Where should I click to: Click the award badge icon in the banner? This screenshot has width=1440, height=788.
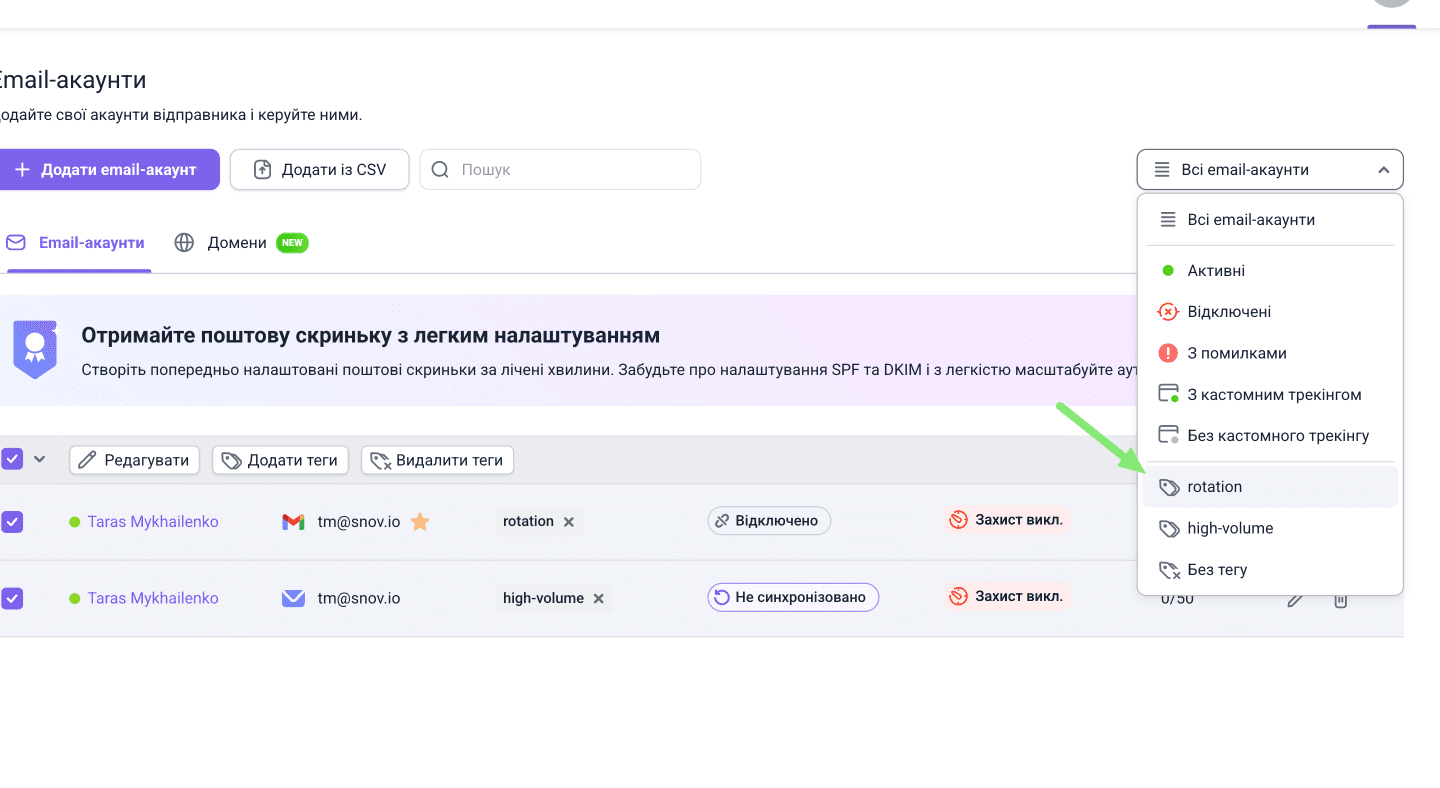pos(35,347)
